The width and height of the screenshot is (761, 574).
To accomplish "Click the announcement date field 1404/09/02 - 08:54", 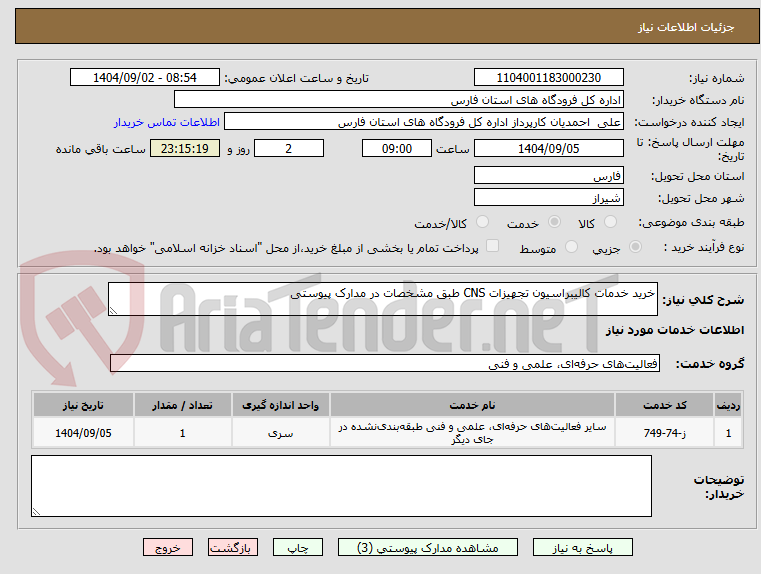I will tap(145, 78).
